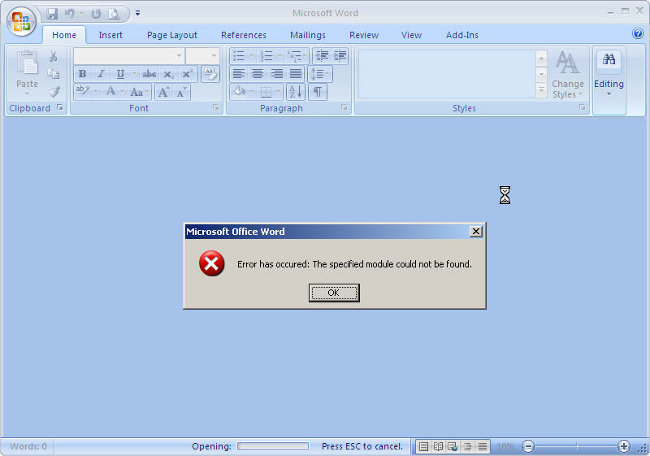Screen dimensions: 650x456
Task: Open Customize Quick Access Toolbar arrow
Action: (x=138, y=14)
